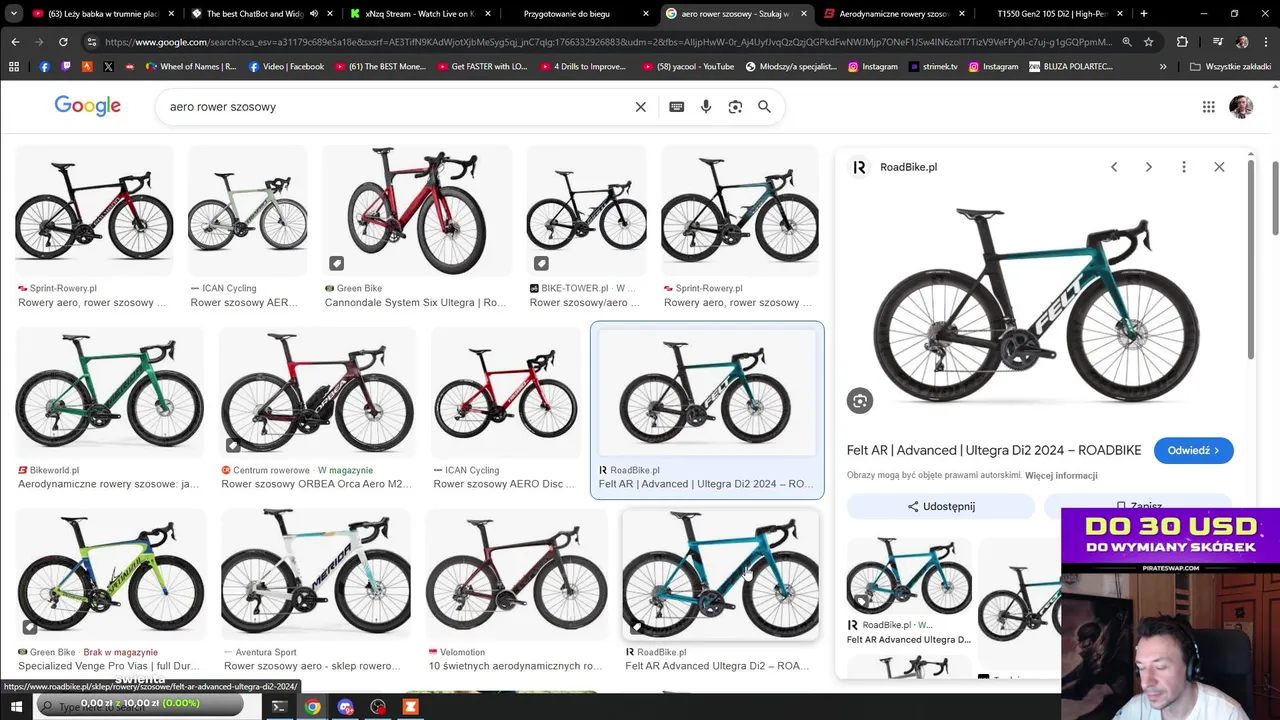Open a new browser tab with plus
This screenshot has width=1280, height=720.
pyautogui.click(x=1144, y=14)
